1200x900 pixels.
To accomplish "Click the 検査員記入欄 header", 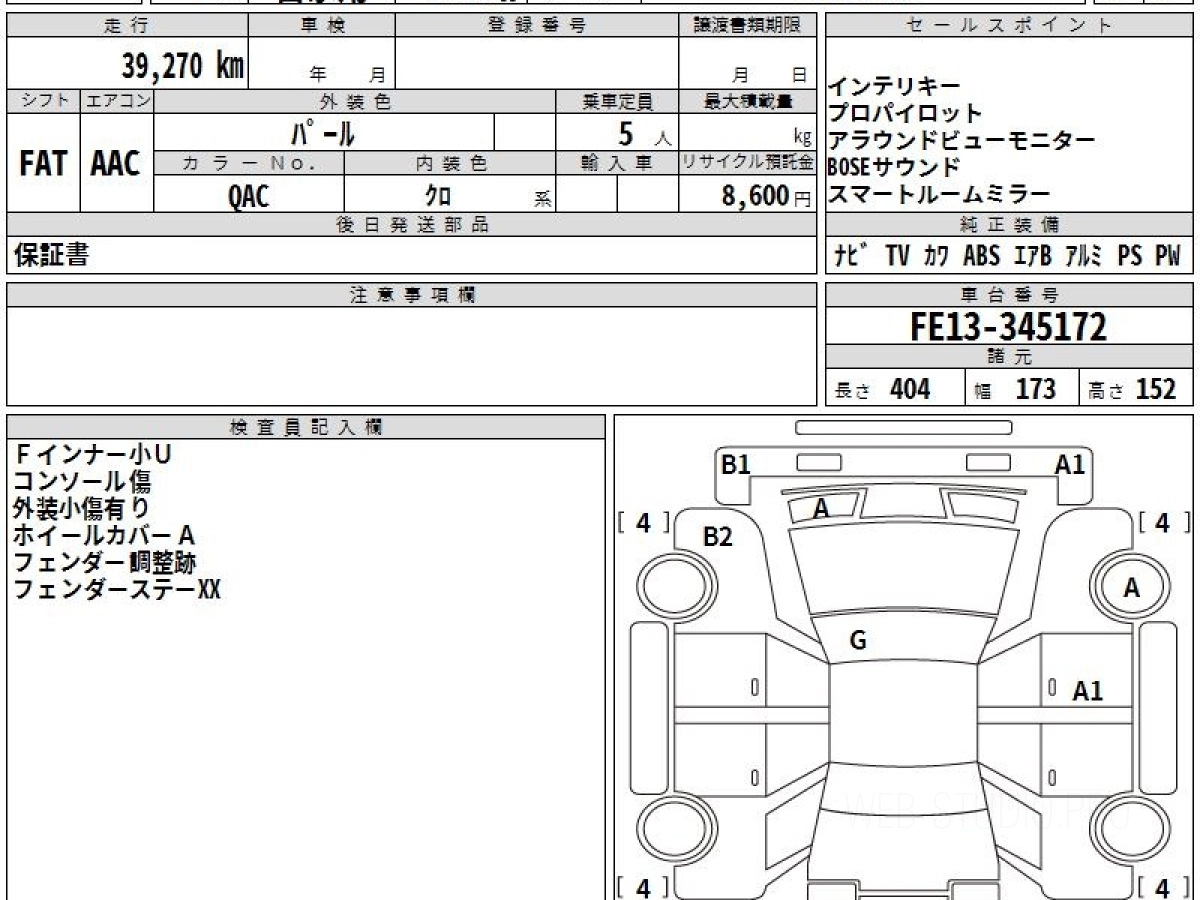I will (x=306, y=427).
